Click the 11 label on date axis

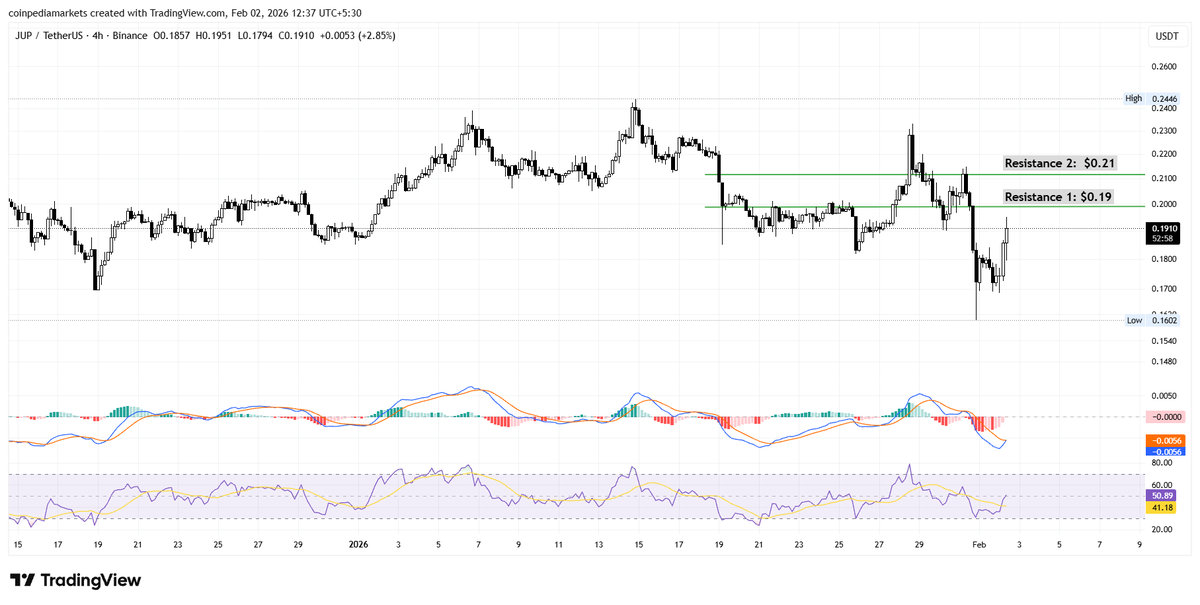point(558,545)
